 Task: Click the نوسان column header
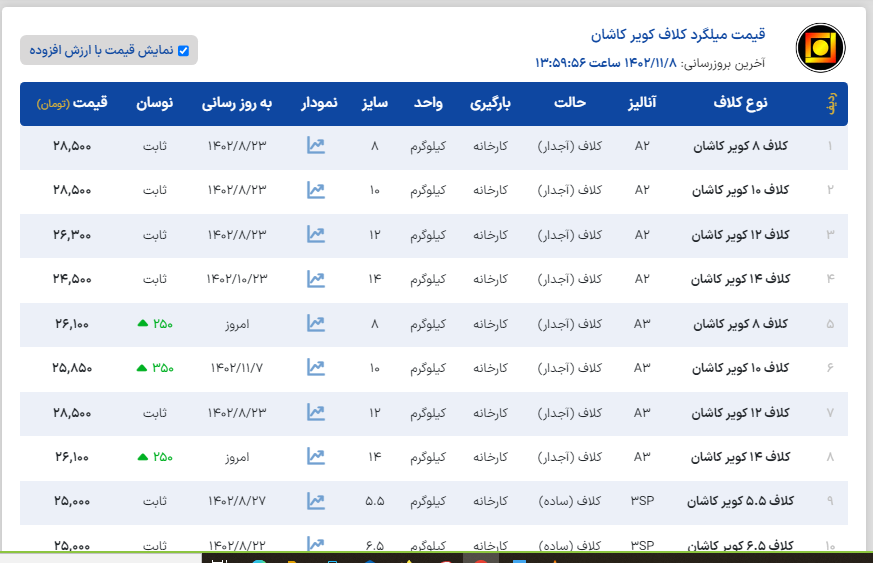pyautogui.click(x=154, y=103)
